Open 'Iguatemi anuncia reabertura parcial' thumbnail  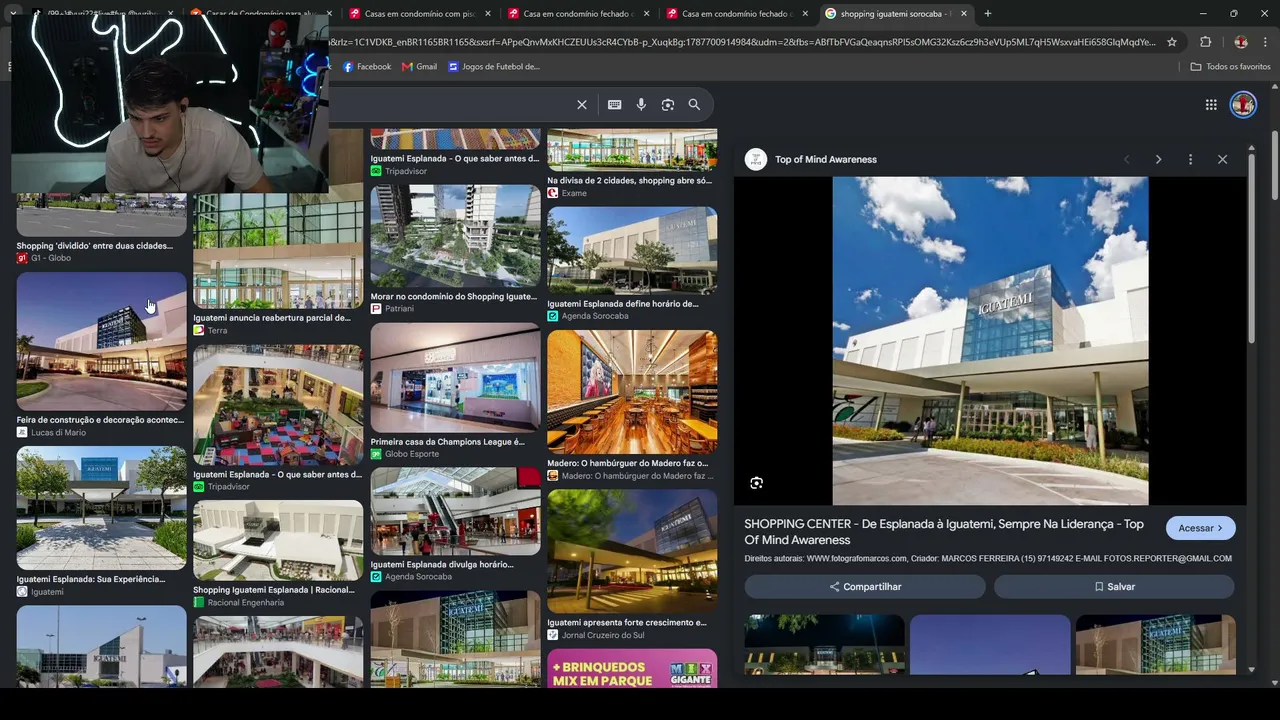click(278, 251)
